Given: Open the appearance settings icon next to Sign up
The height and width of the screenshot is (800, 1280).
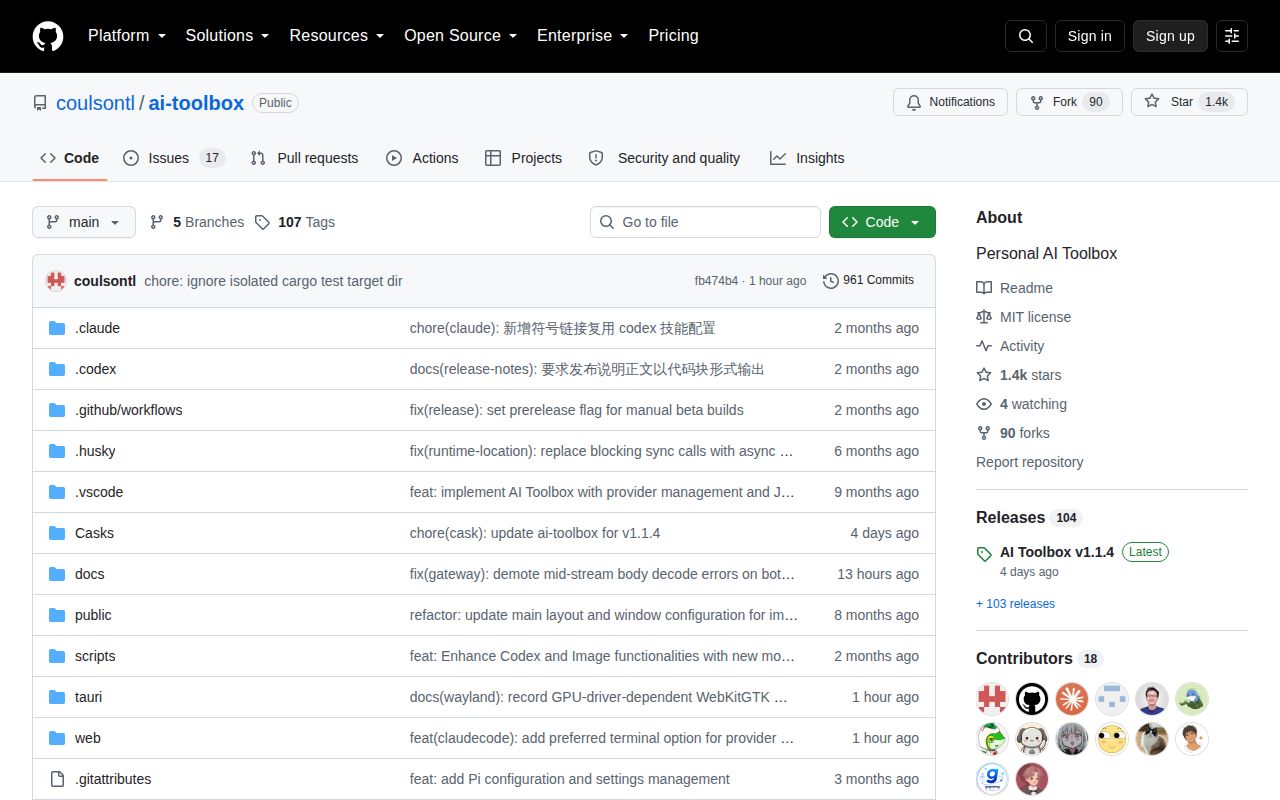Looking at the screenshot, I should (x=1232, y=36).
